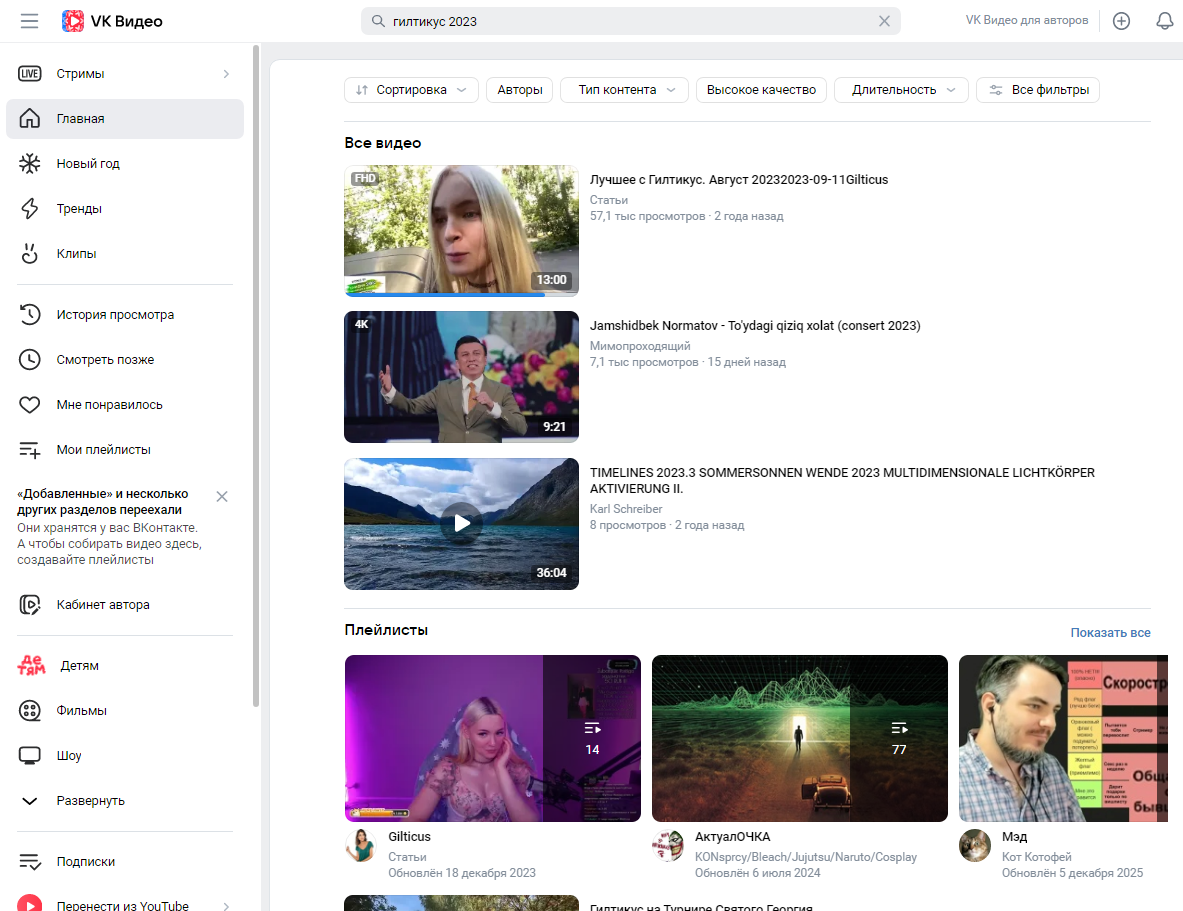Click the Кабинет автора icon
Viewport: 1183px width, 911px height.
[29, 605]
